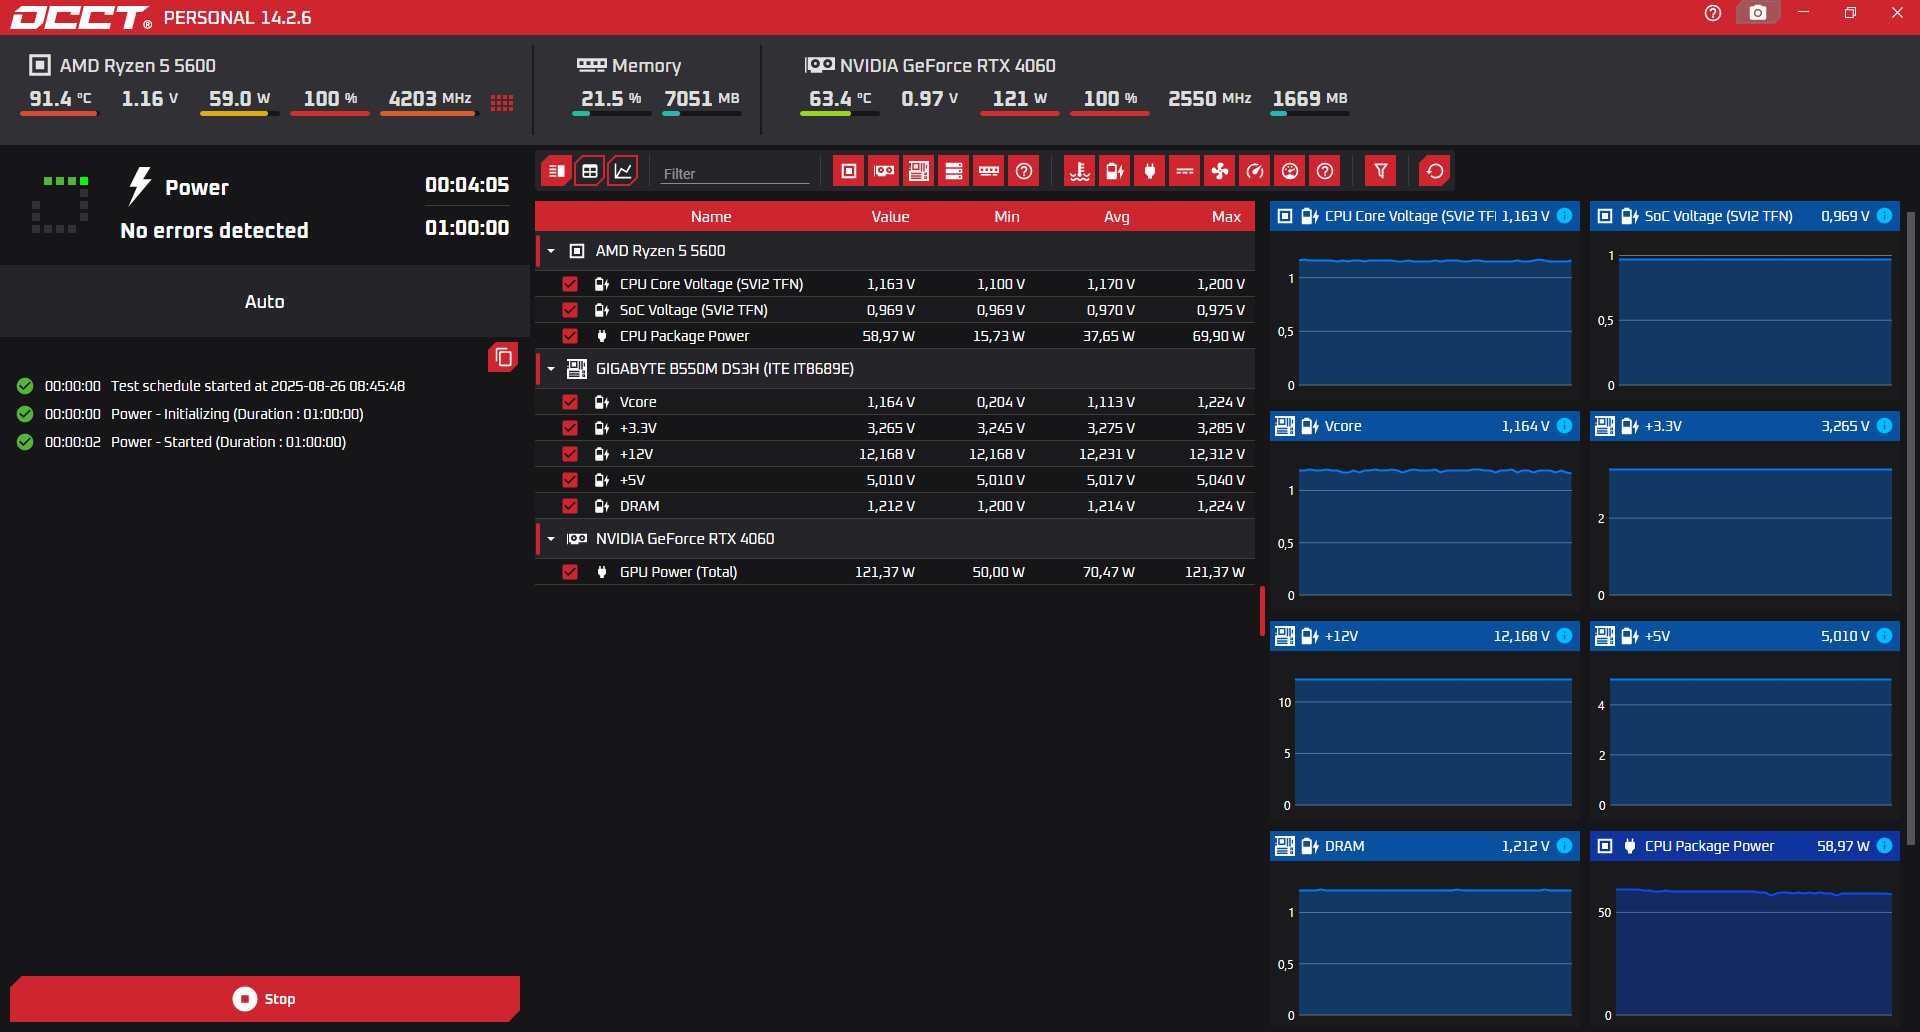Open info for CPU Core Voltage graph
The width and height of the screenshot is (1920, 1032).
pyautogui.click(x=1565, y=216)
